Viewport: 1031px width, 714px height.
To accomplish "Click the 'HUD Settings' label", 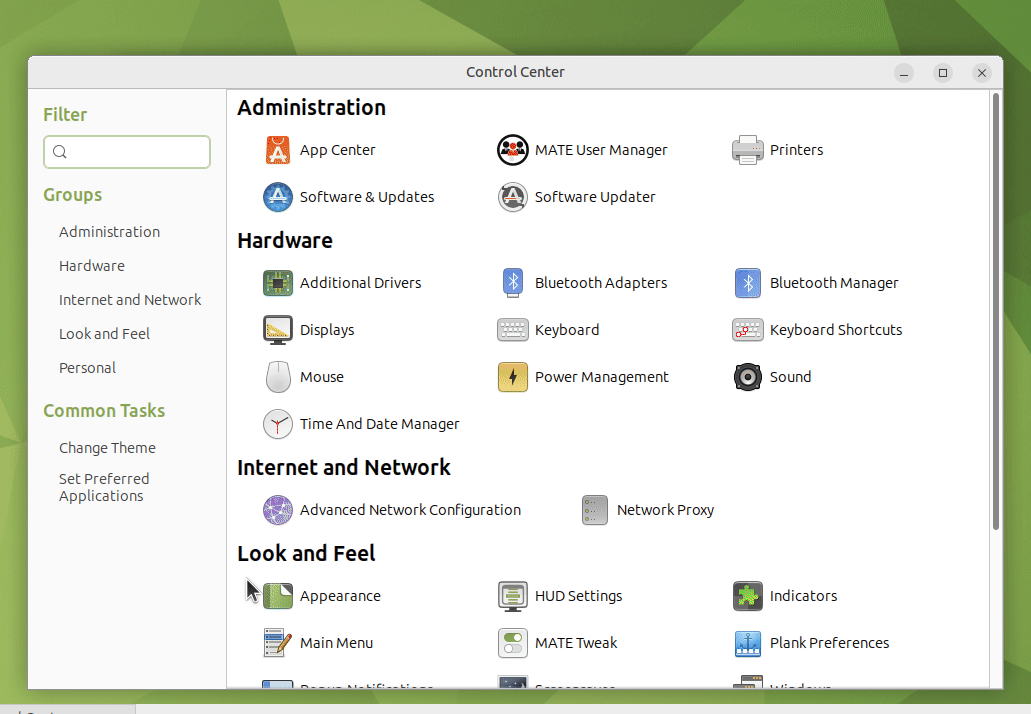I will point(578,596).
